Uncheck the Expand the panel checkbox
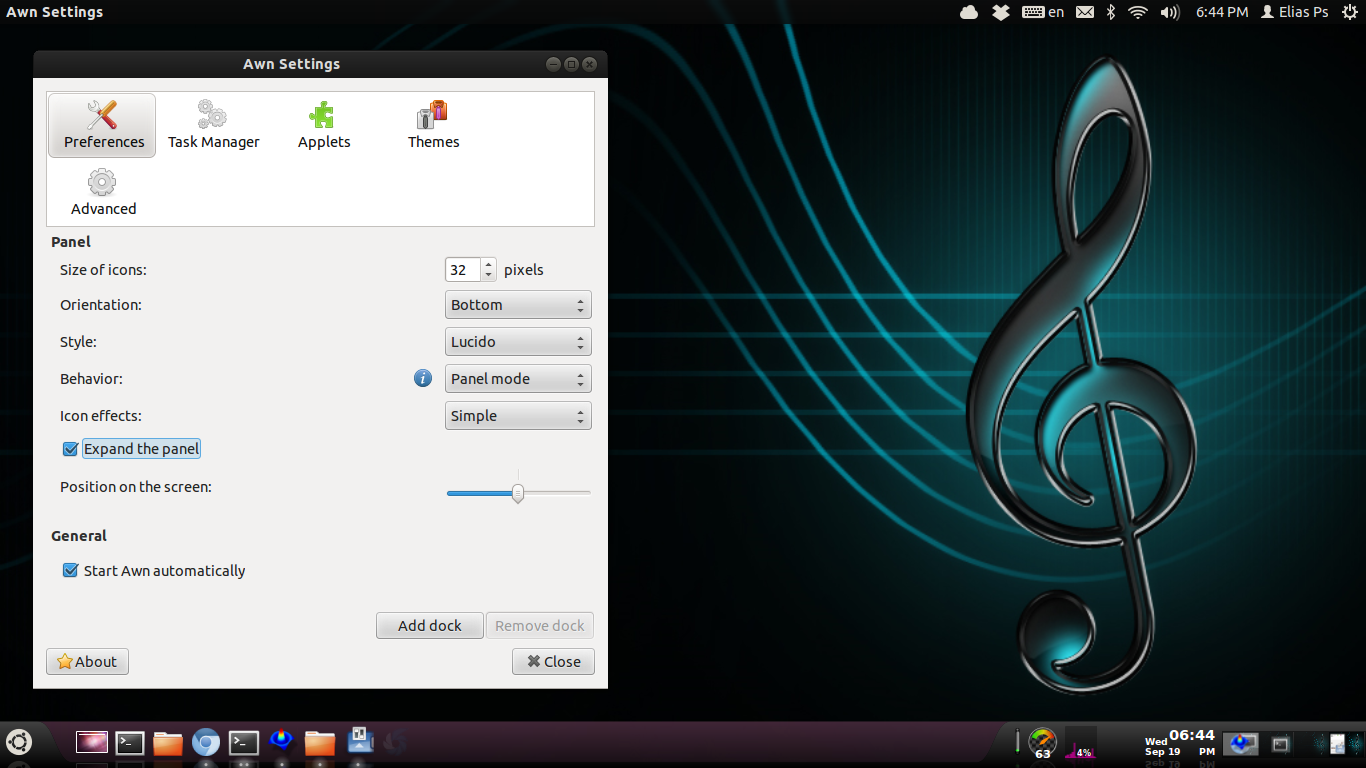The width and height of the screenshot is (1366, 768). coord(70,449)
